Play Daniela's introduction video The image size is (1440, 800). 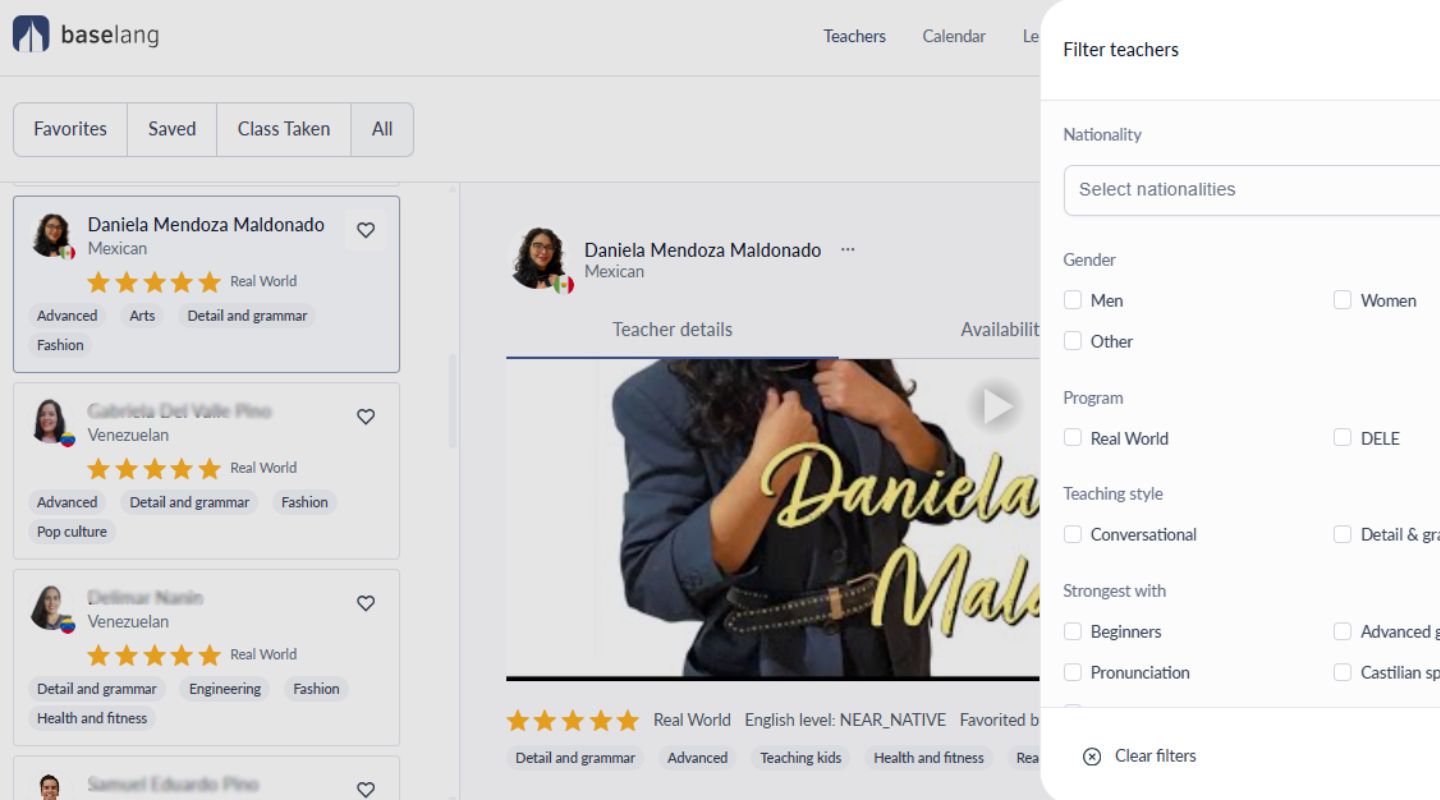995,407
